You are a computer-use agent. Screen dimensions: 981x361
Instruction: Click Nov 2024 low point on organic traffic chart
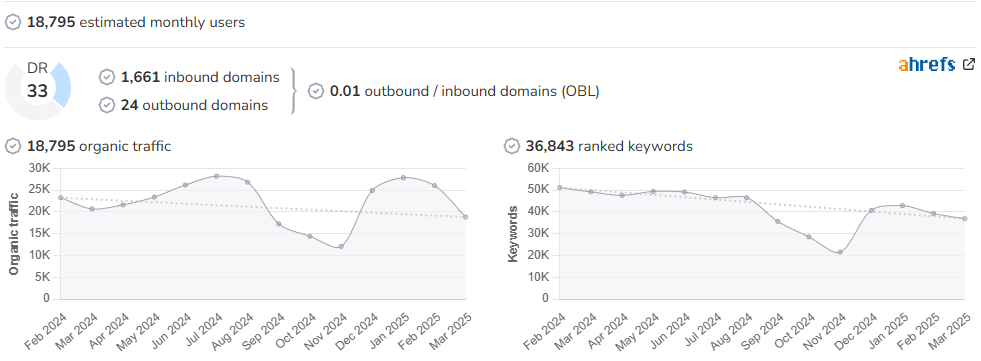pos(341,247)
